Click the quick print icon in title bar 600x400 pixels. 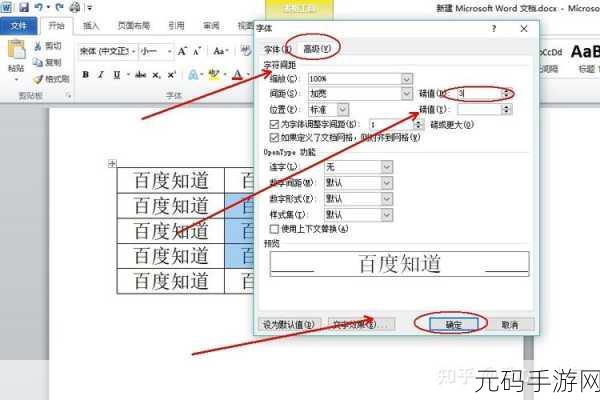click(x=75, y=7)
